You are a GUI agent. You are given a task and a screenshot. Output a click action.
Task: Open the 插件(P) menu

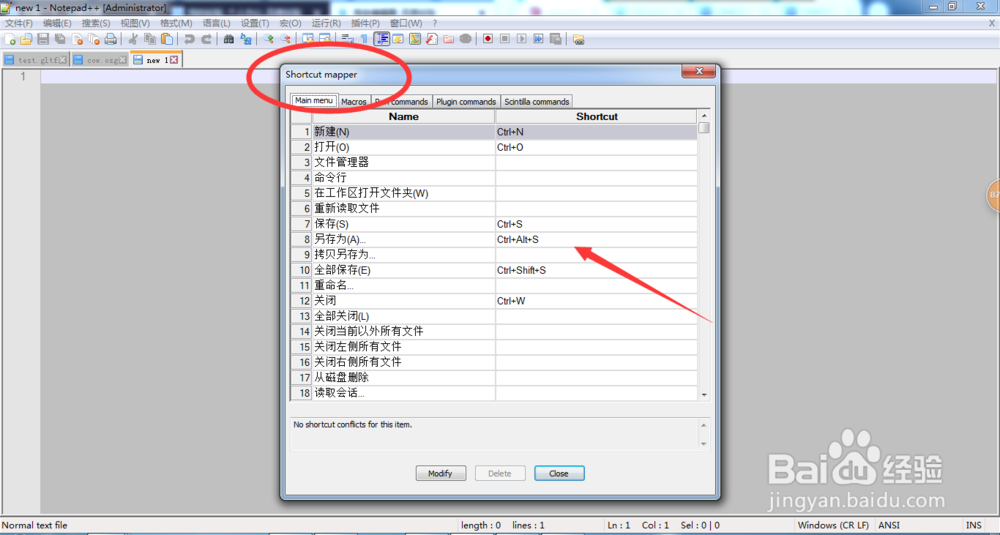click(367, 23)
